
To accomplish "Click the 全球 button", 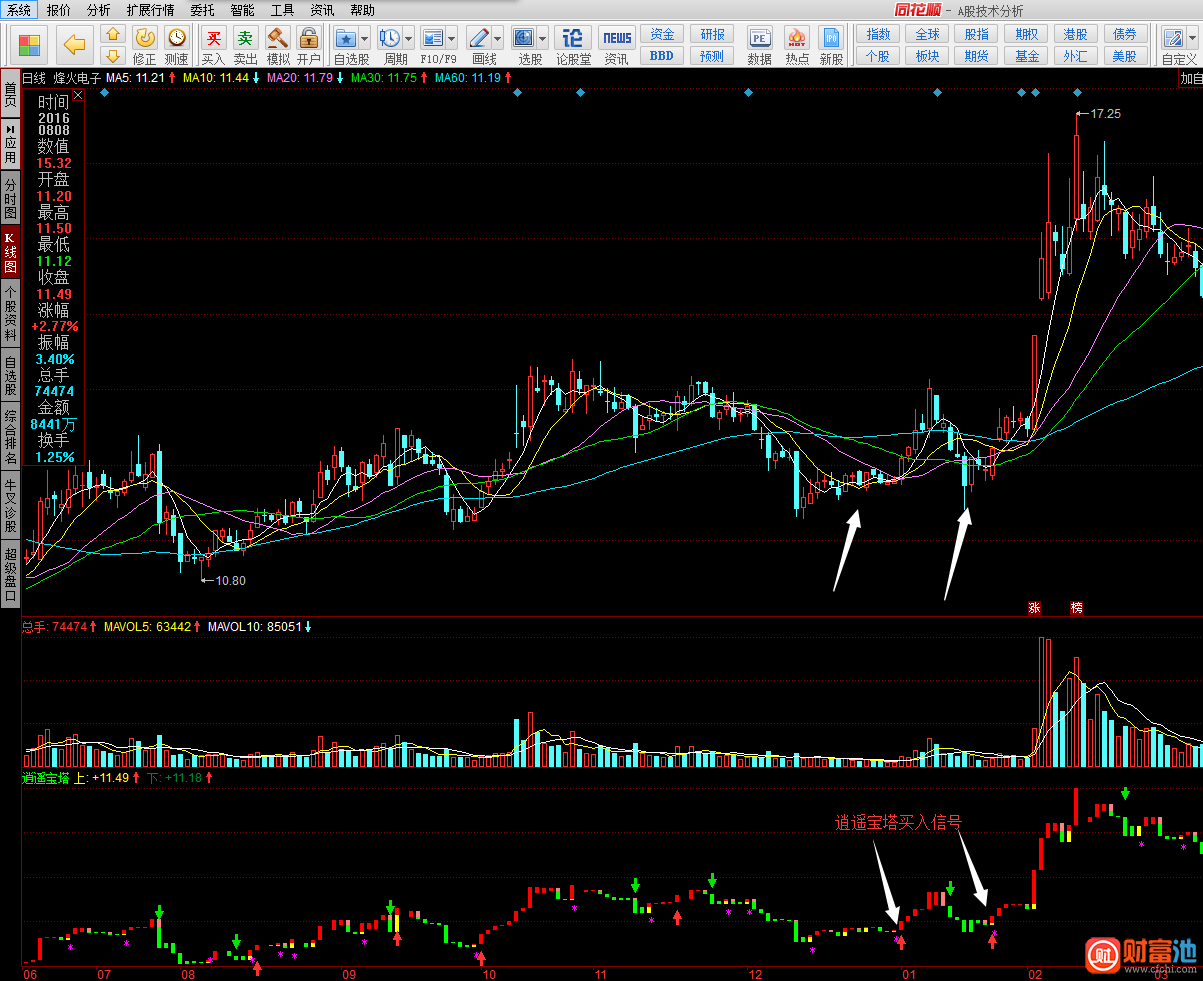I will [x=928, y=35].
